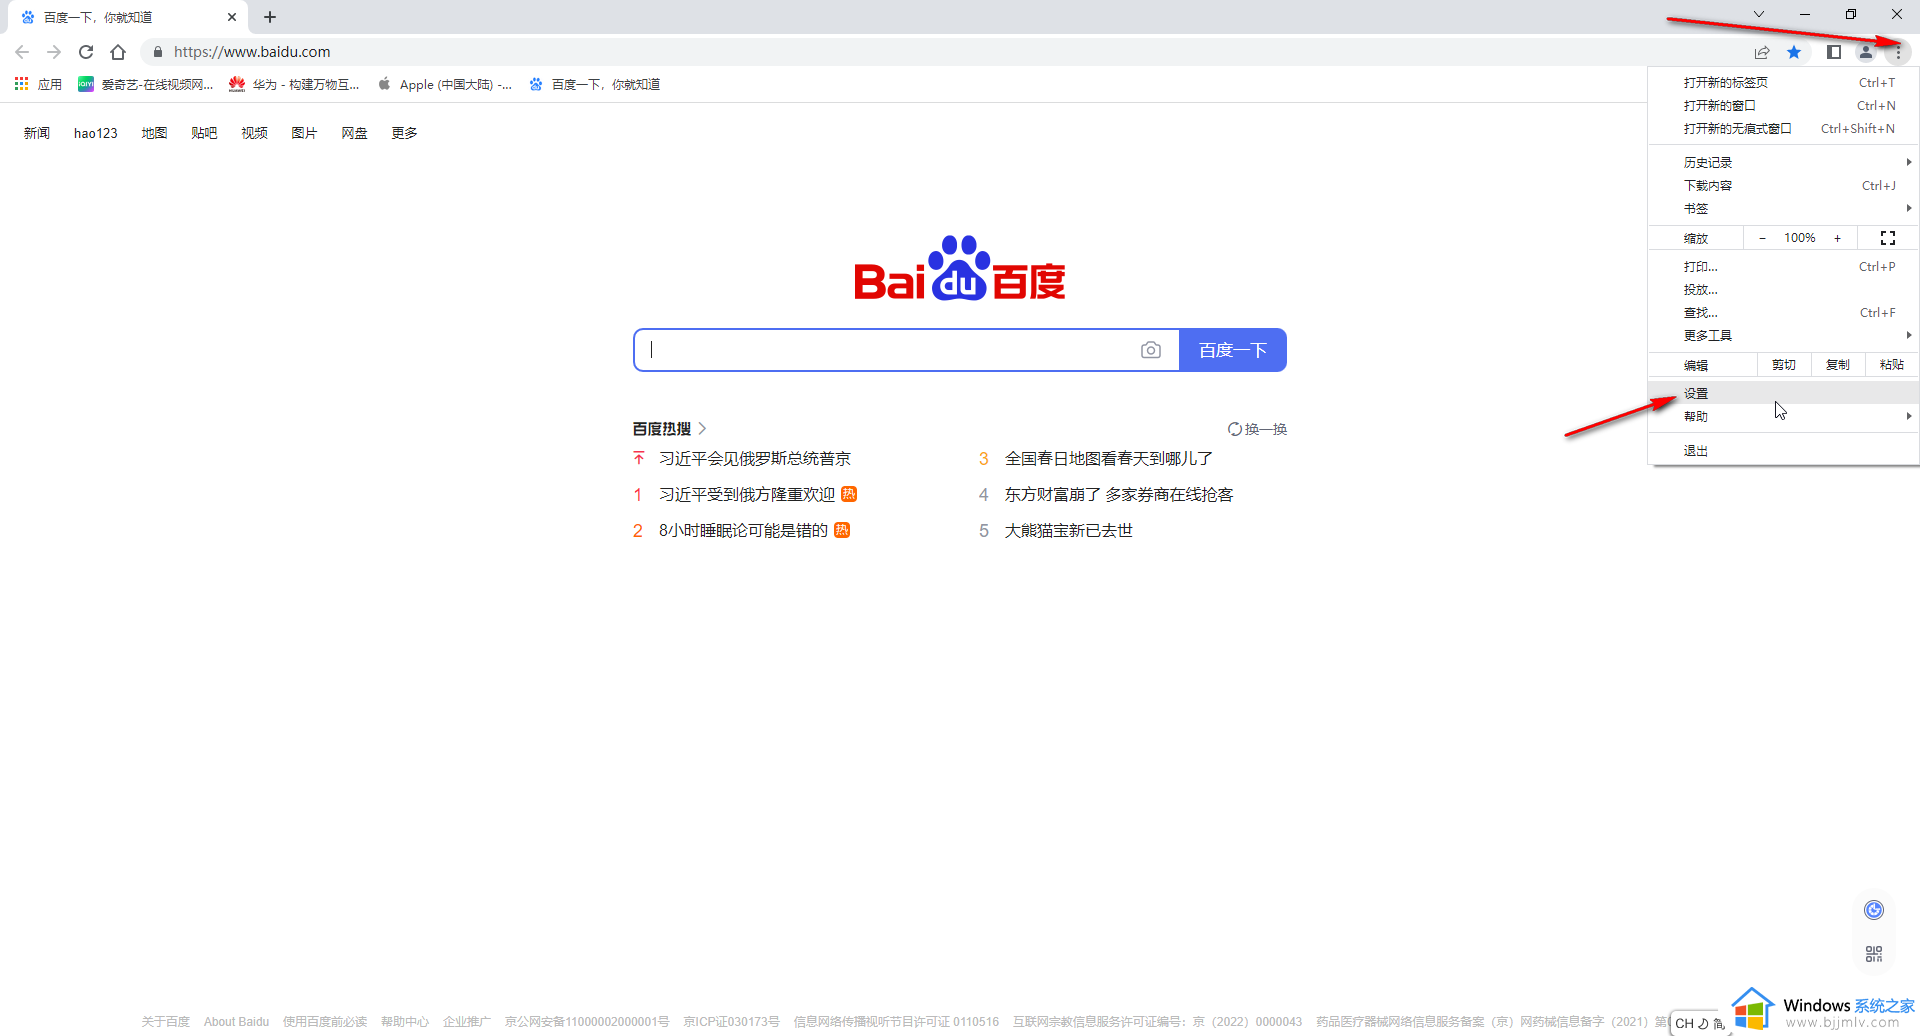Open the 帮助中心 footer link
The image size is (1920, 1036).
[x=404, y=1022]
